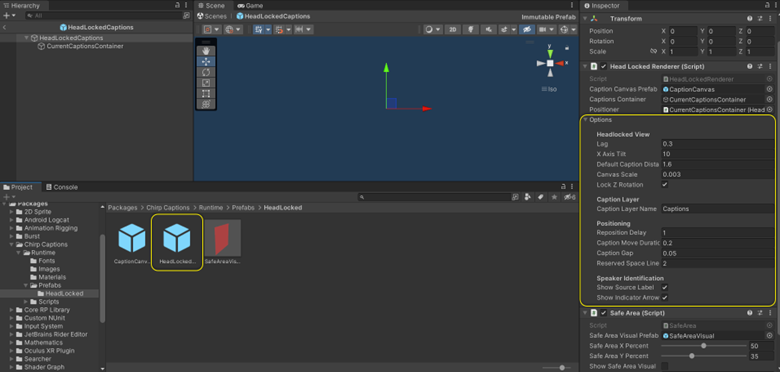780x372 pixels.
Task: Toggle constrained proportions link on Scale
Action: 654,51
